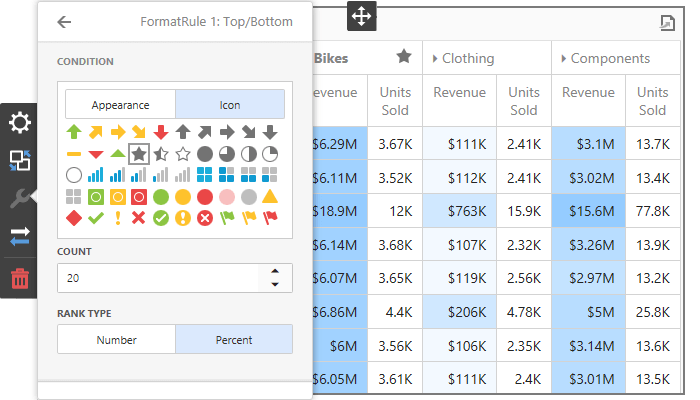The image size is (700, 400).
Task: Click the red trash delete icon
Action: (x=20, y=277)
